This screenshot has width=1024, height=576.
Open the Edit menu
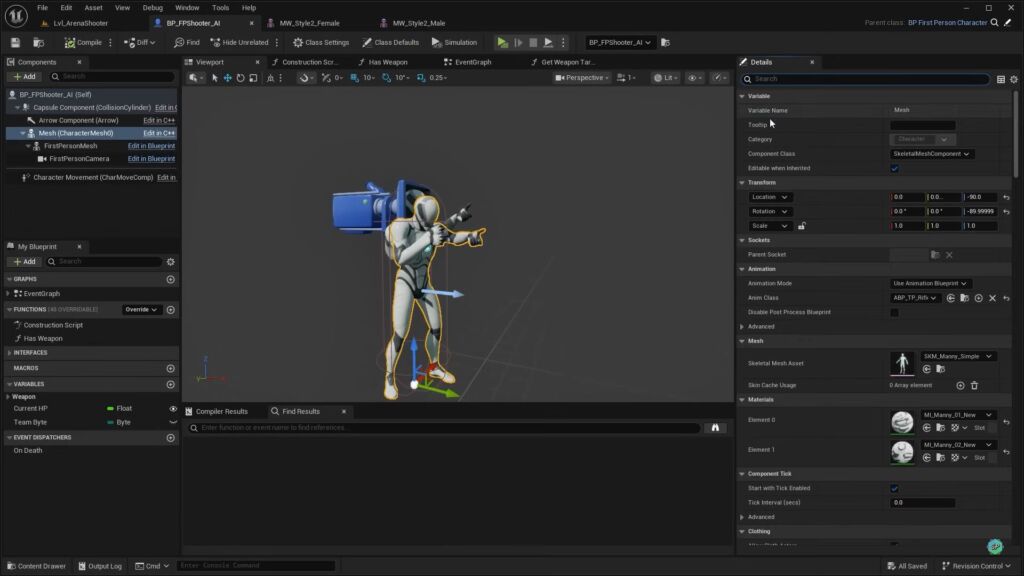click(x=65, y=7)
